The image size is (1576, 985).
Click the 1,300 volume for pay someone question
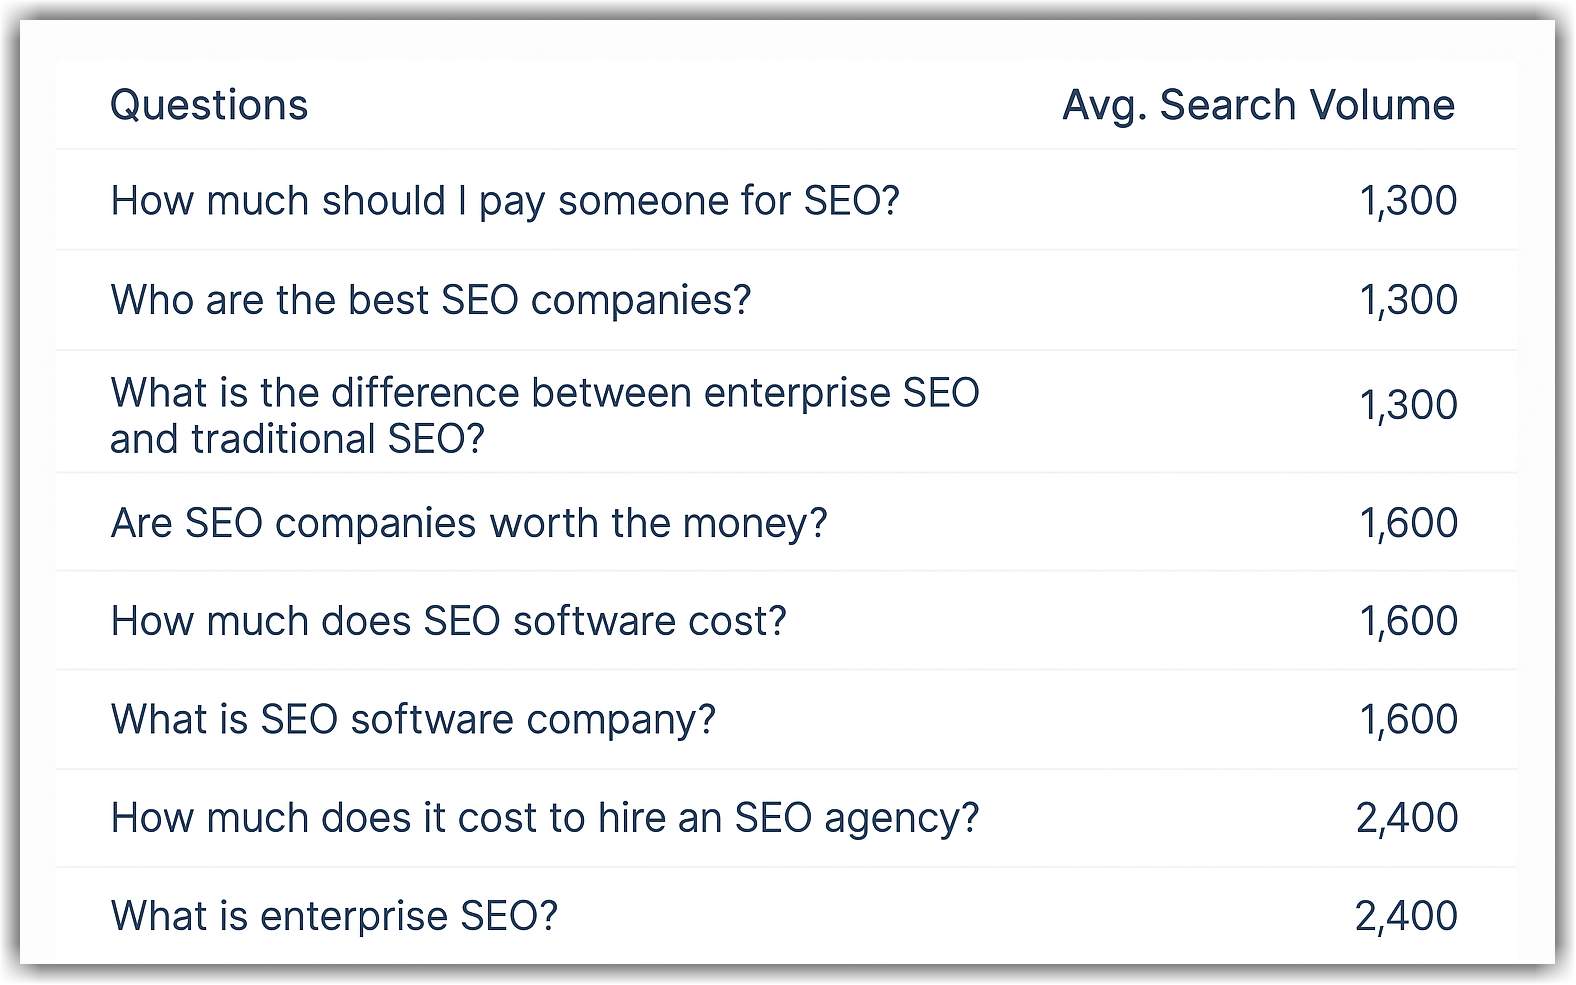pyautogui.click(x=1408, y=201)
